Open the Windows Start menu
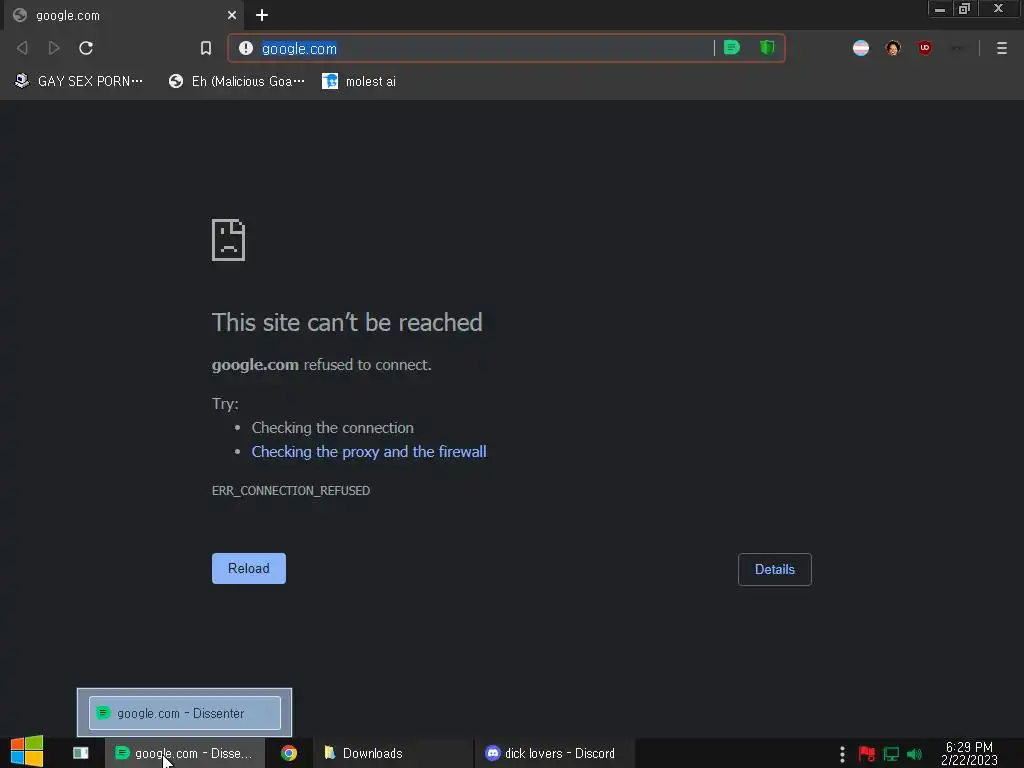 (x=27, y=752)
